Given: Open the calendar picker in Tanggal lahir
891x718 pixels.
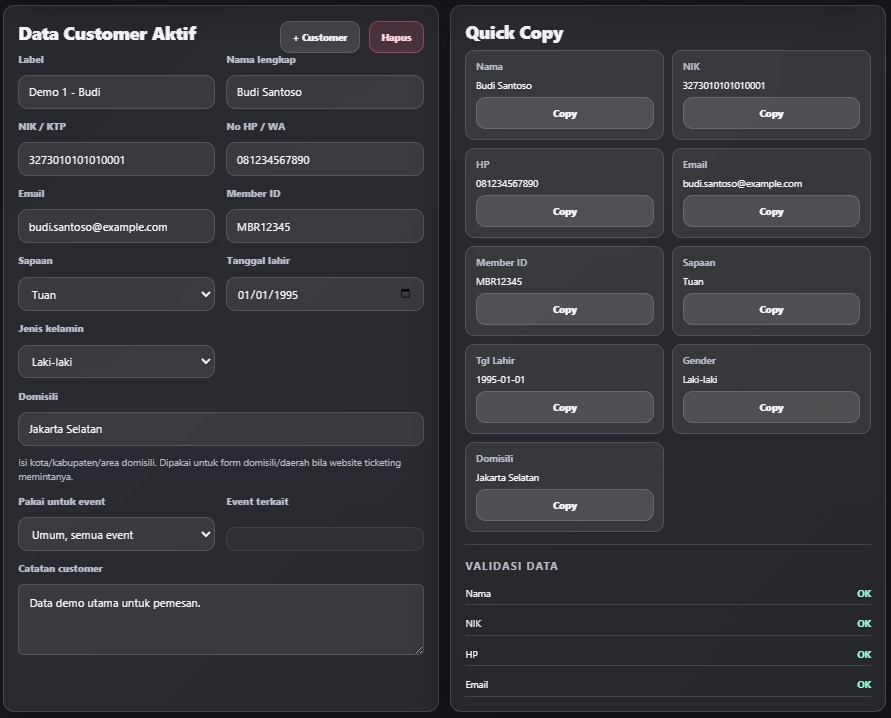Looking at the screenshot, I should 405,294.
